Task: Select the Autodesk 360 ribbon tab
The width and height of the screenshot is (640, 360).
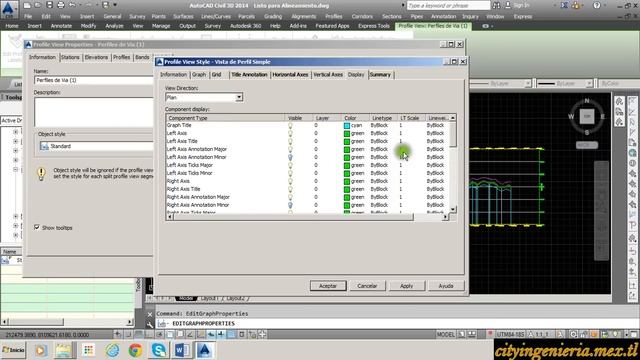Action: point(245,26)
